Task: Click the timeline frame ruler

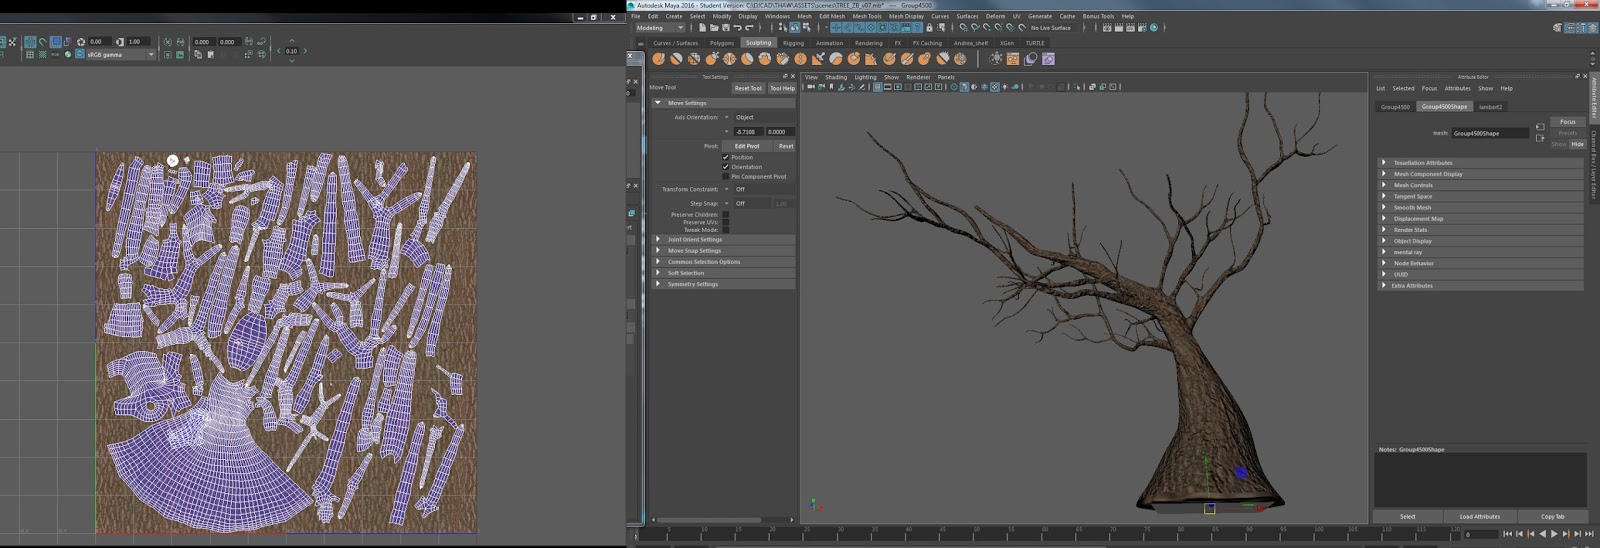Action: (1000, 534)
